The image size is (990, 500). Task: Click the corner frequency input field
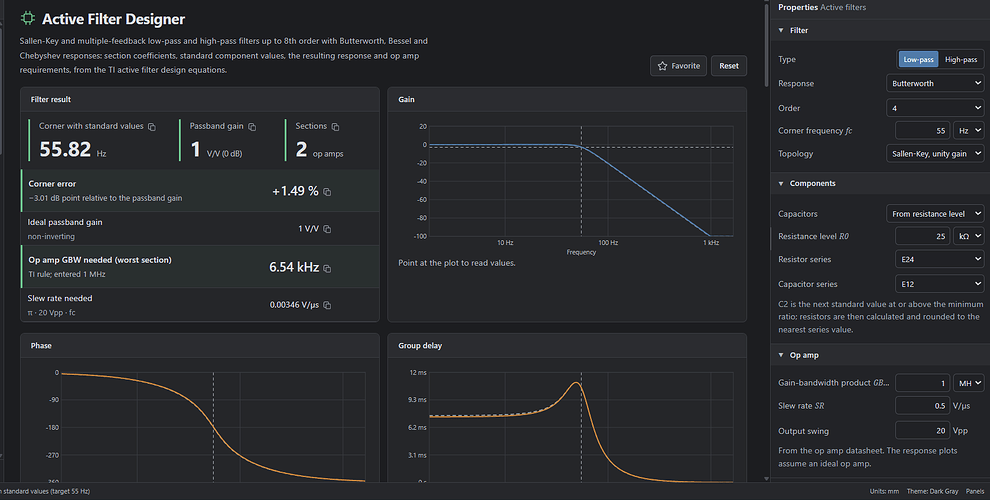[x=922, y=131]
